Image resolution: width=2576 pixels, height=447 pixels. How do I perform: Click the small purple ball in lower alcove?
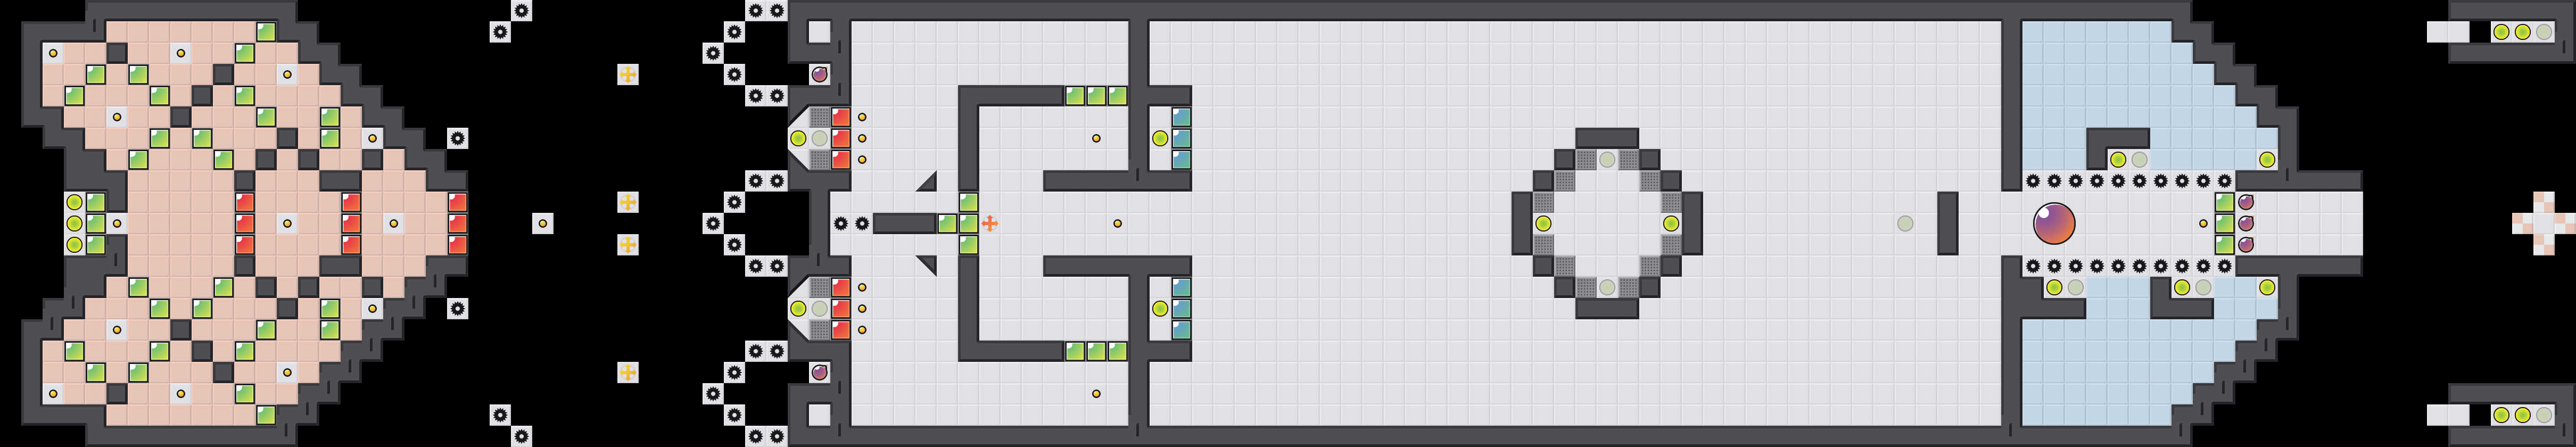click(819, 372)
